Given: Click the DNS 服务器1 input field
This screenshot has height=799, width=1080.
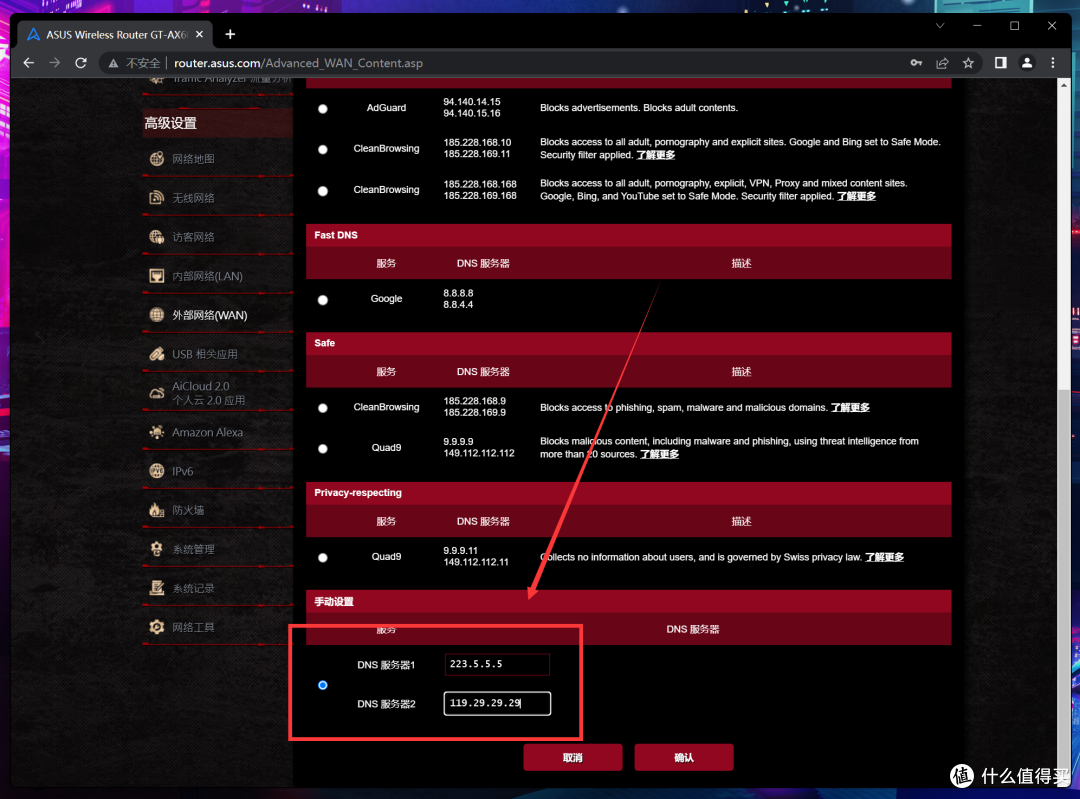Looking at the screenshot, I should pos(498,664).
